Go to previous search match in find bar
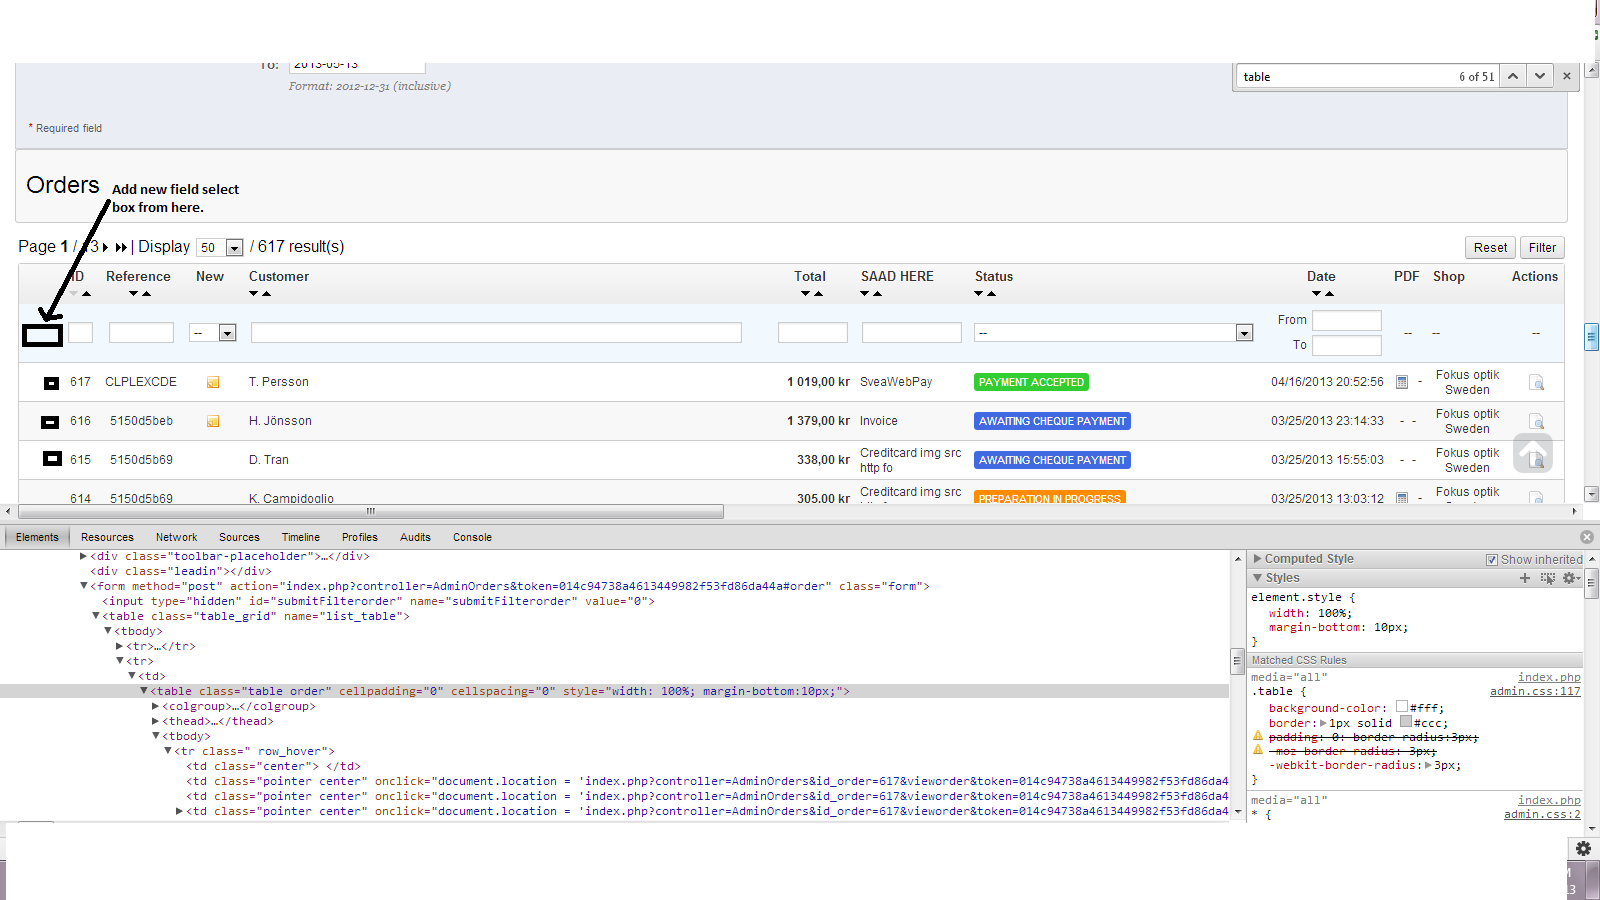 [1512, 76]
